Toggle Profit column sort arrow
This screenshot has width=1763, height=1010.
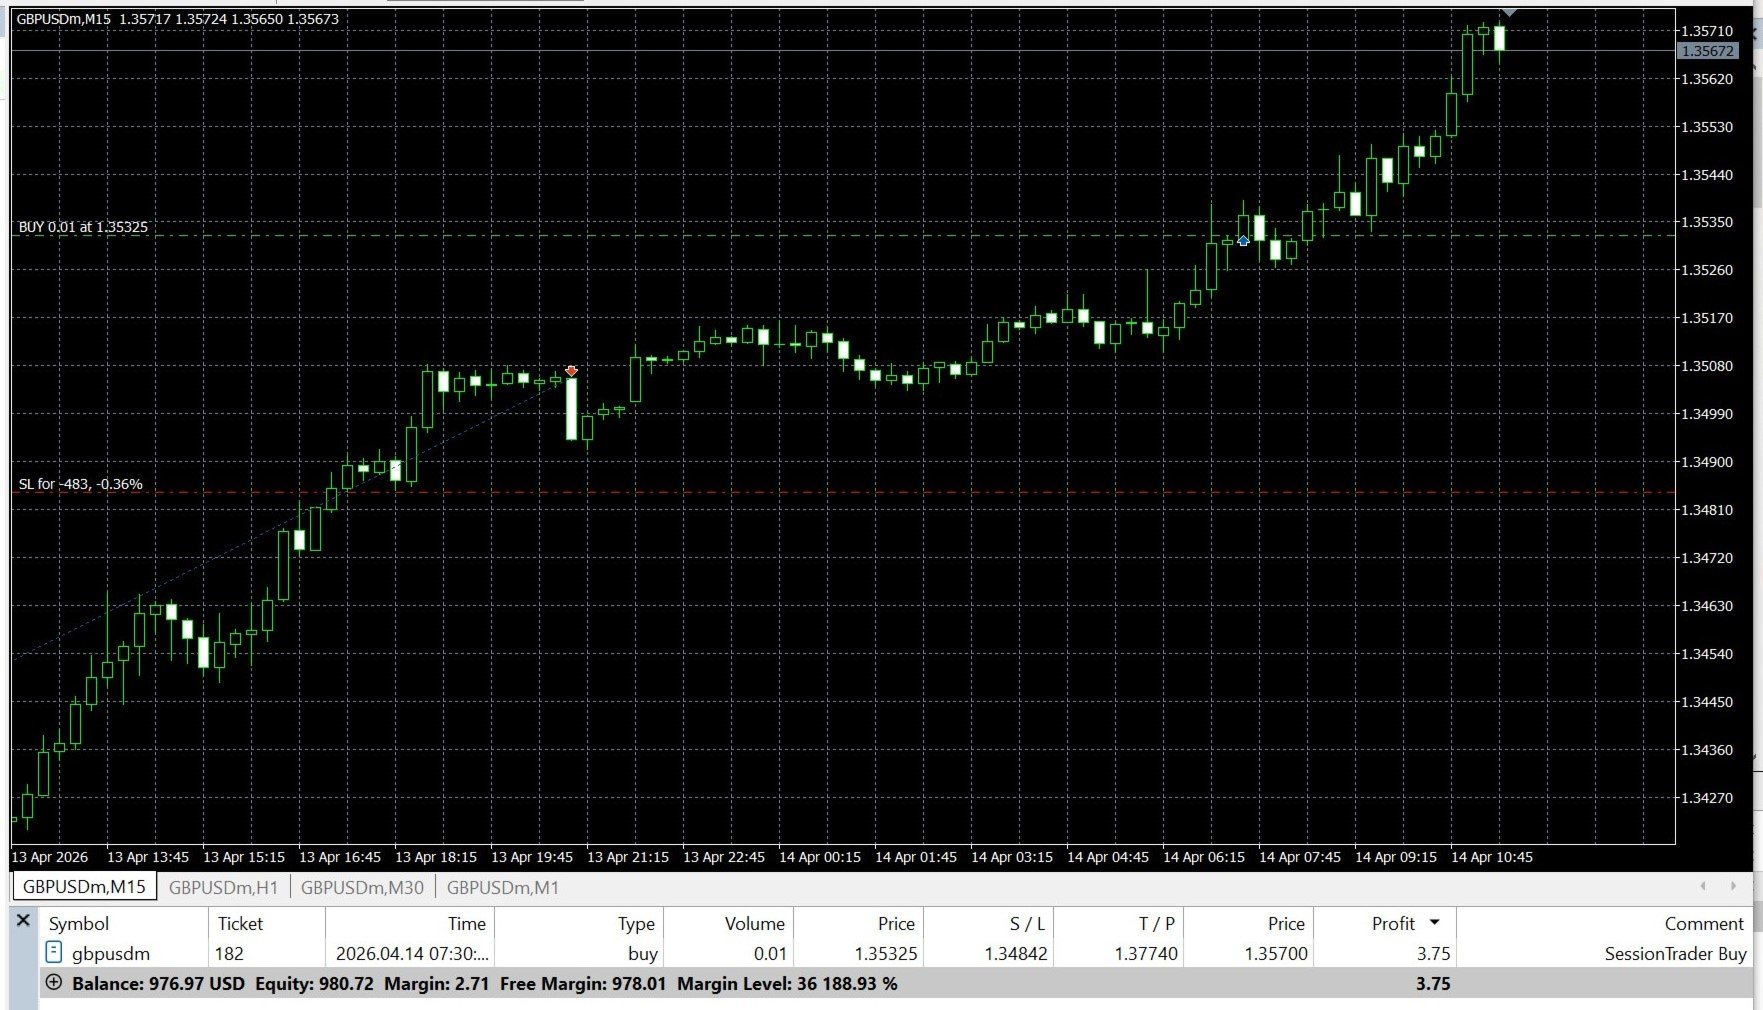click(1435, 923)
